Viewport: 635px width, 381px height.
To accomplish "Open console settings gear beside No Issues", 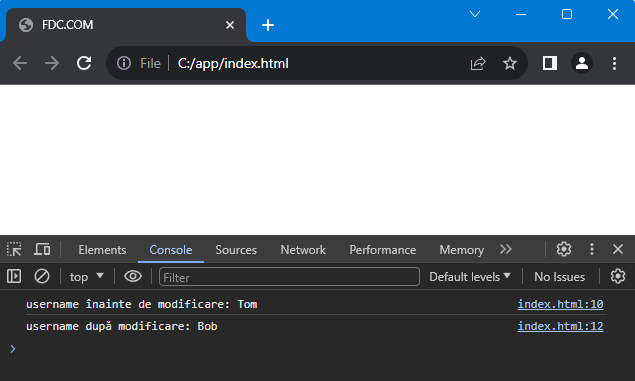I will tap(618, 277).
